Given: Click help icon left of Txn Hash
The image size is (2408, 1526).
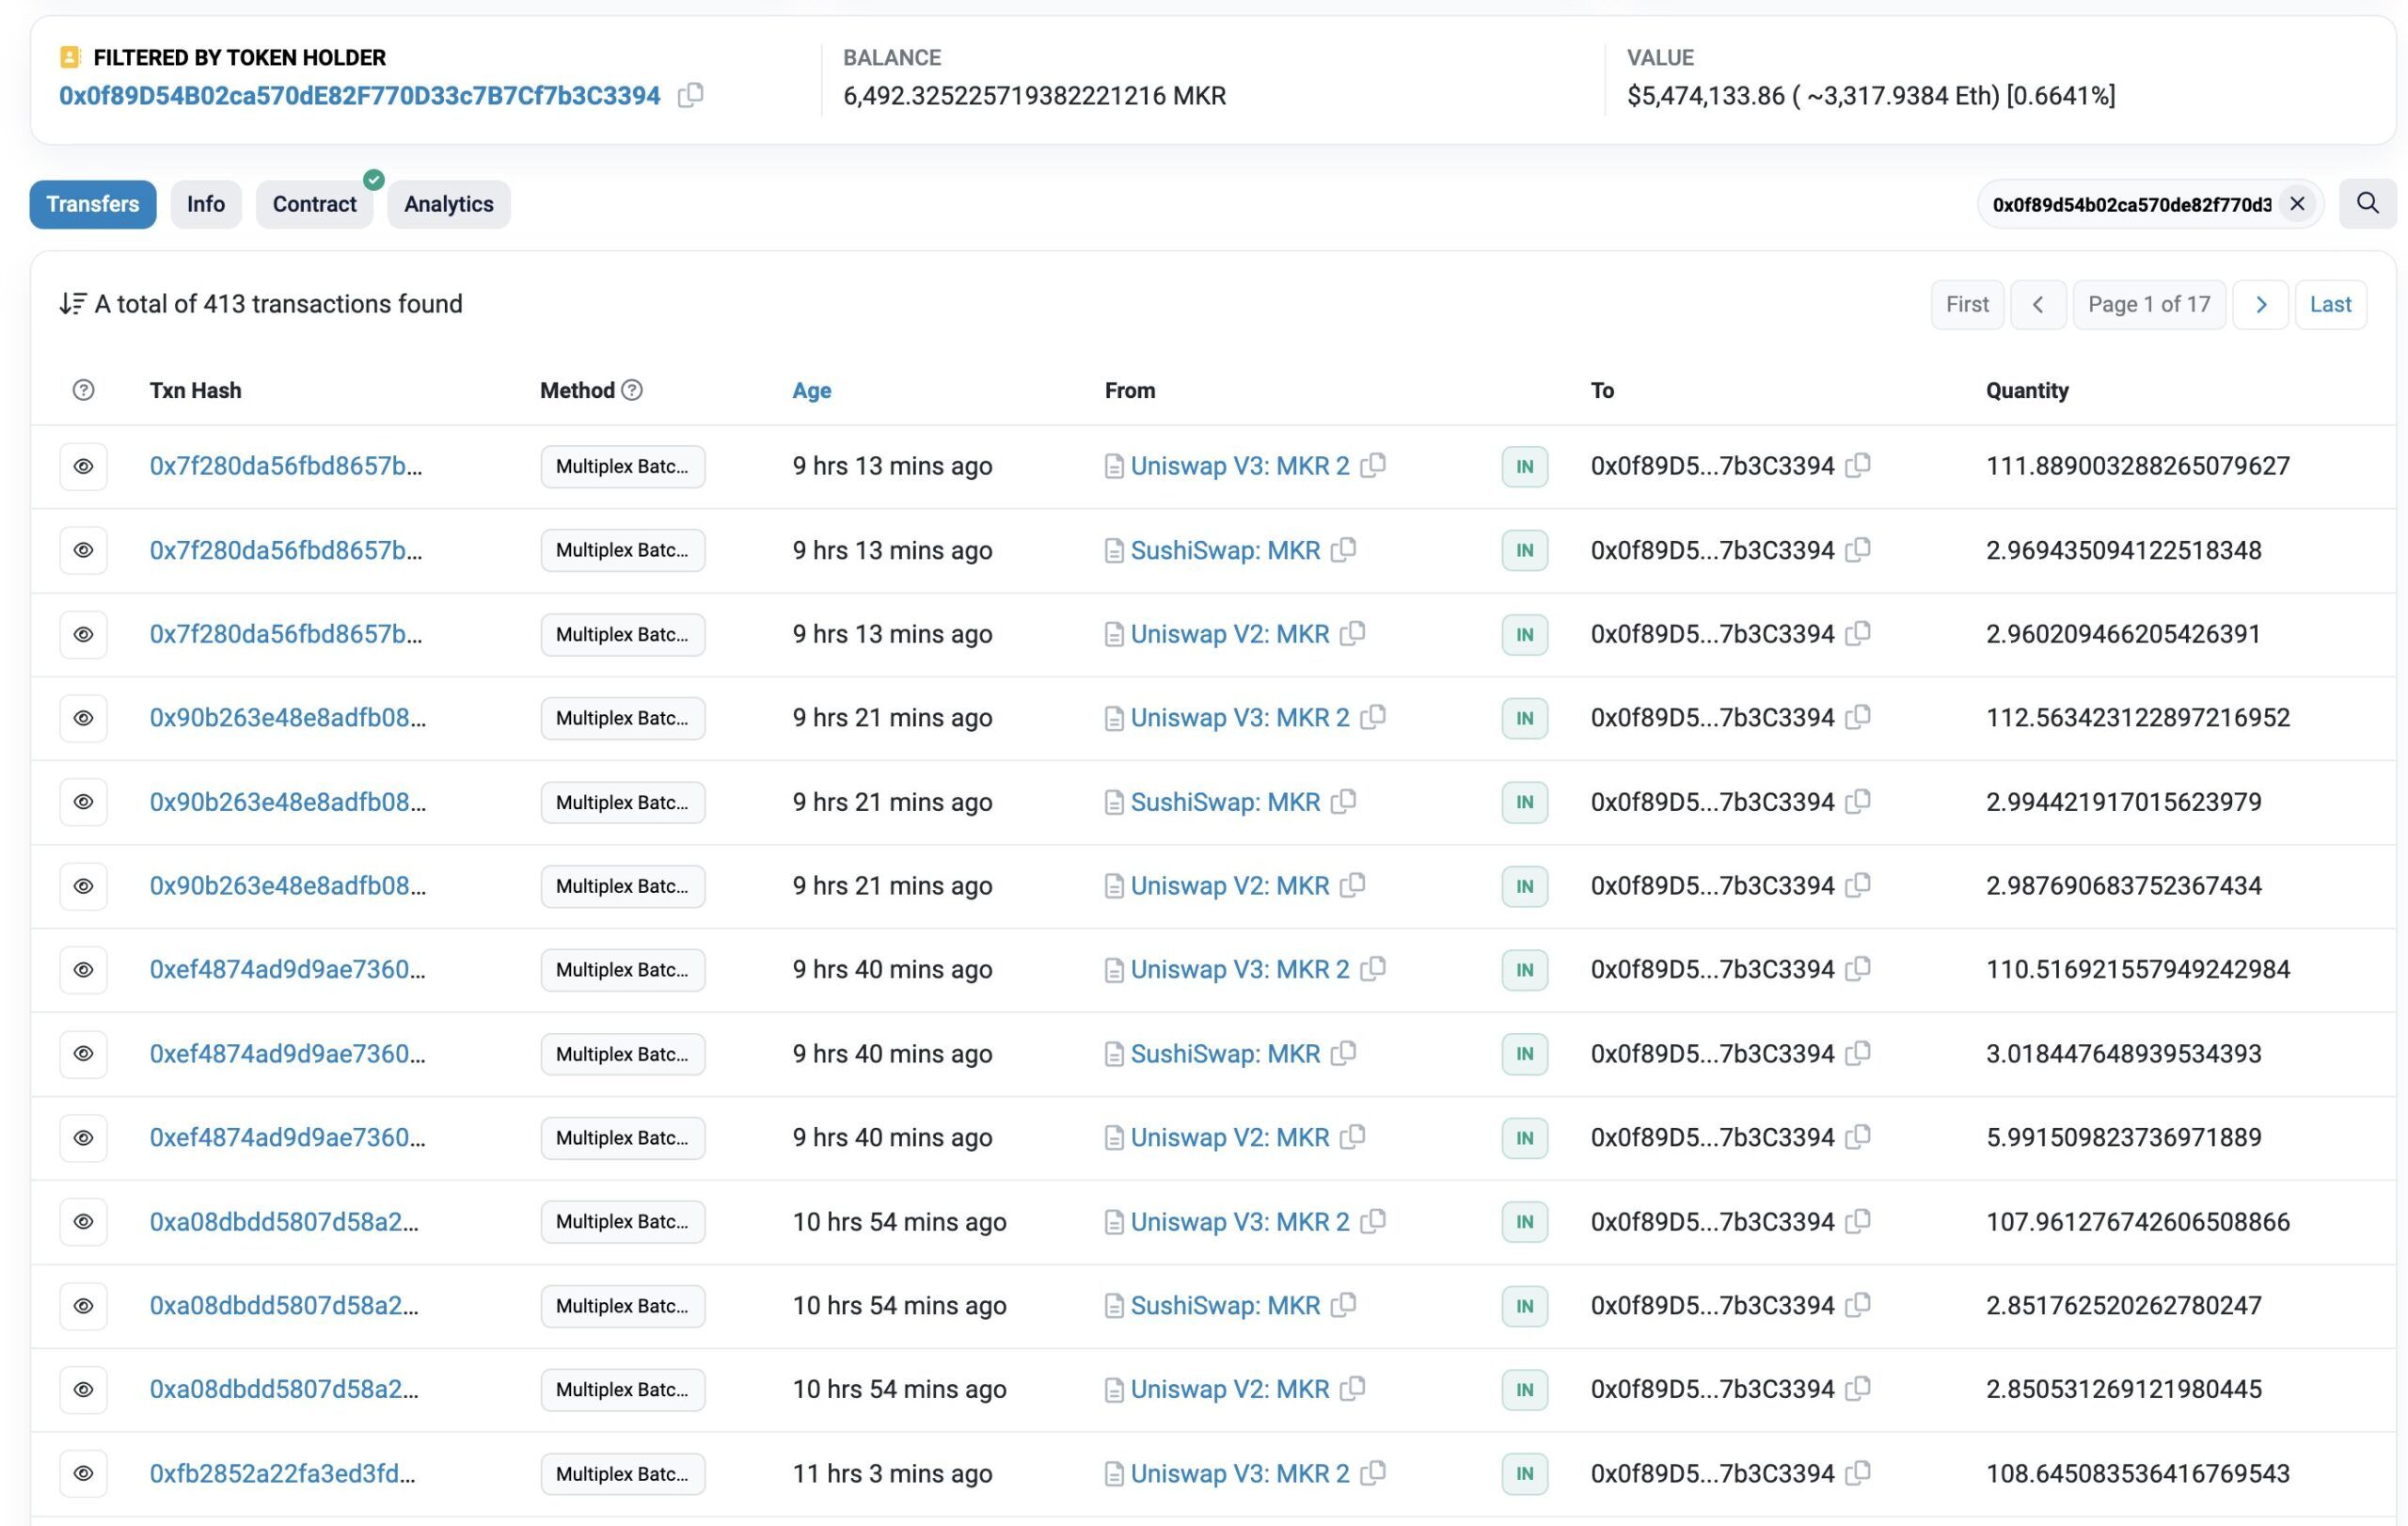Looking at the screenshot, I should (x=84, y=390).
